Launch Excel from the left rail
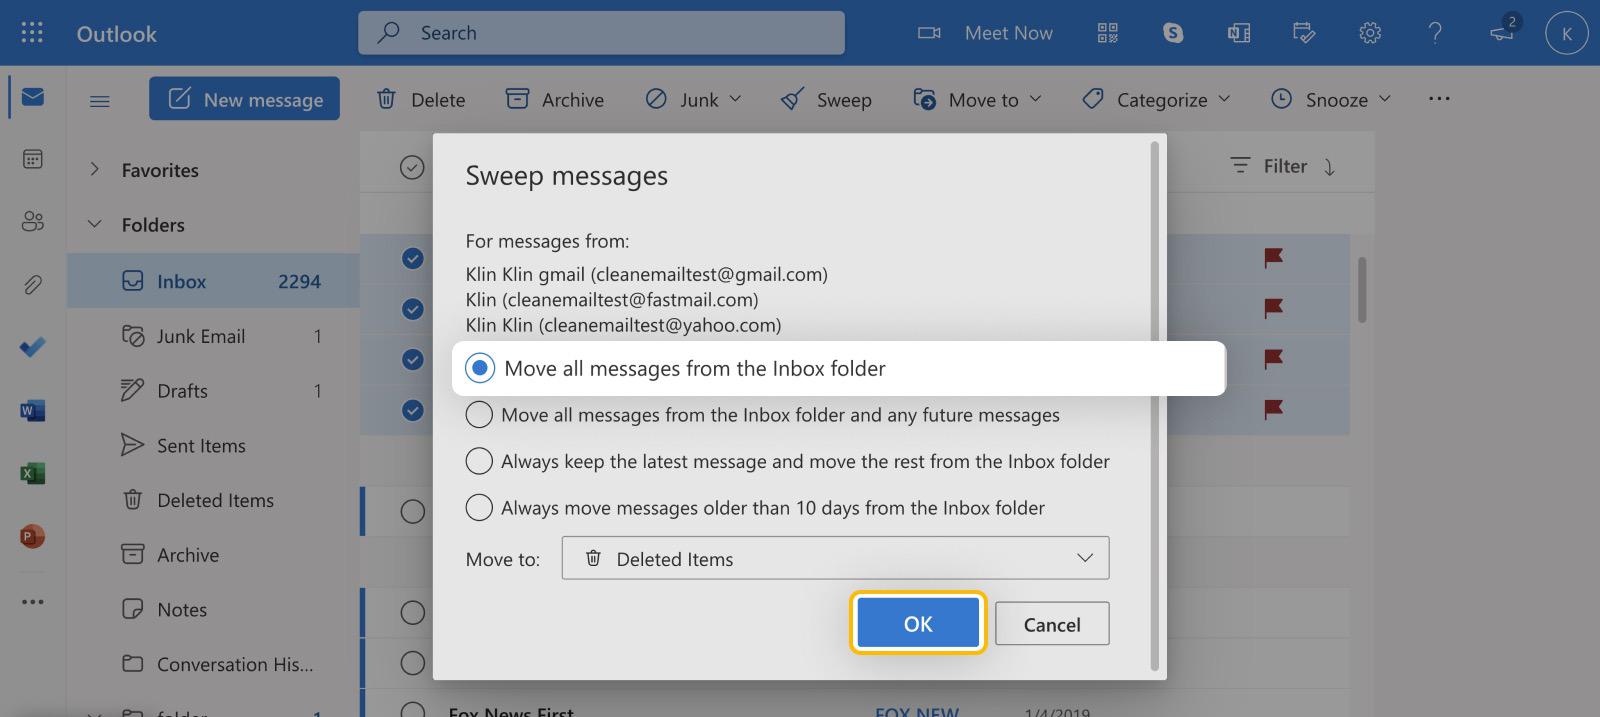The height and width of the screenshot is (717, 1600). click(32, 473)
